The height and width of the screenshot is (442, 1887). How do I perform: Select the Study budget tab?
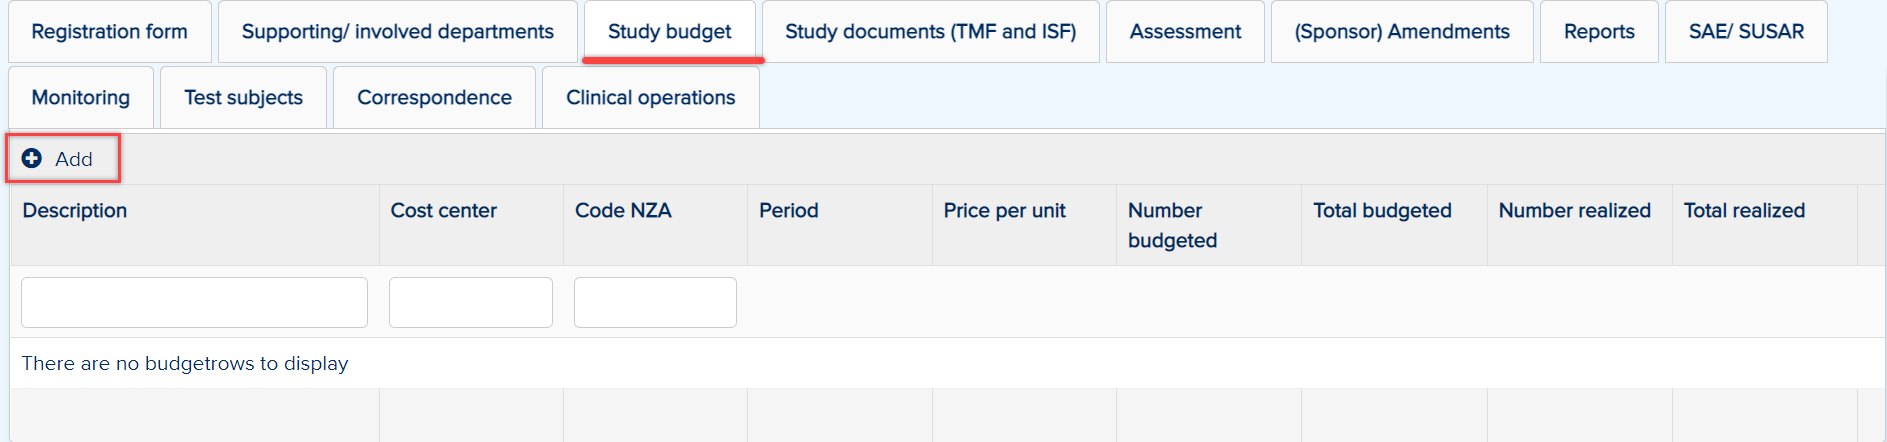click(x=670, y=32)
